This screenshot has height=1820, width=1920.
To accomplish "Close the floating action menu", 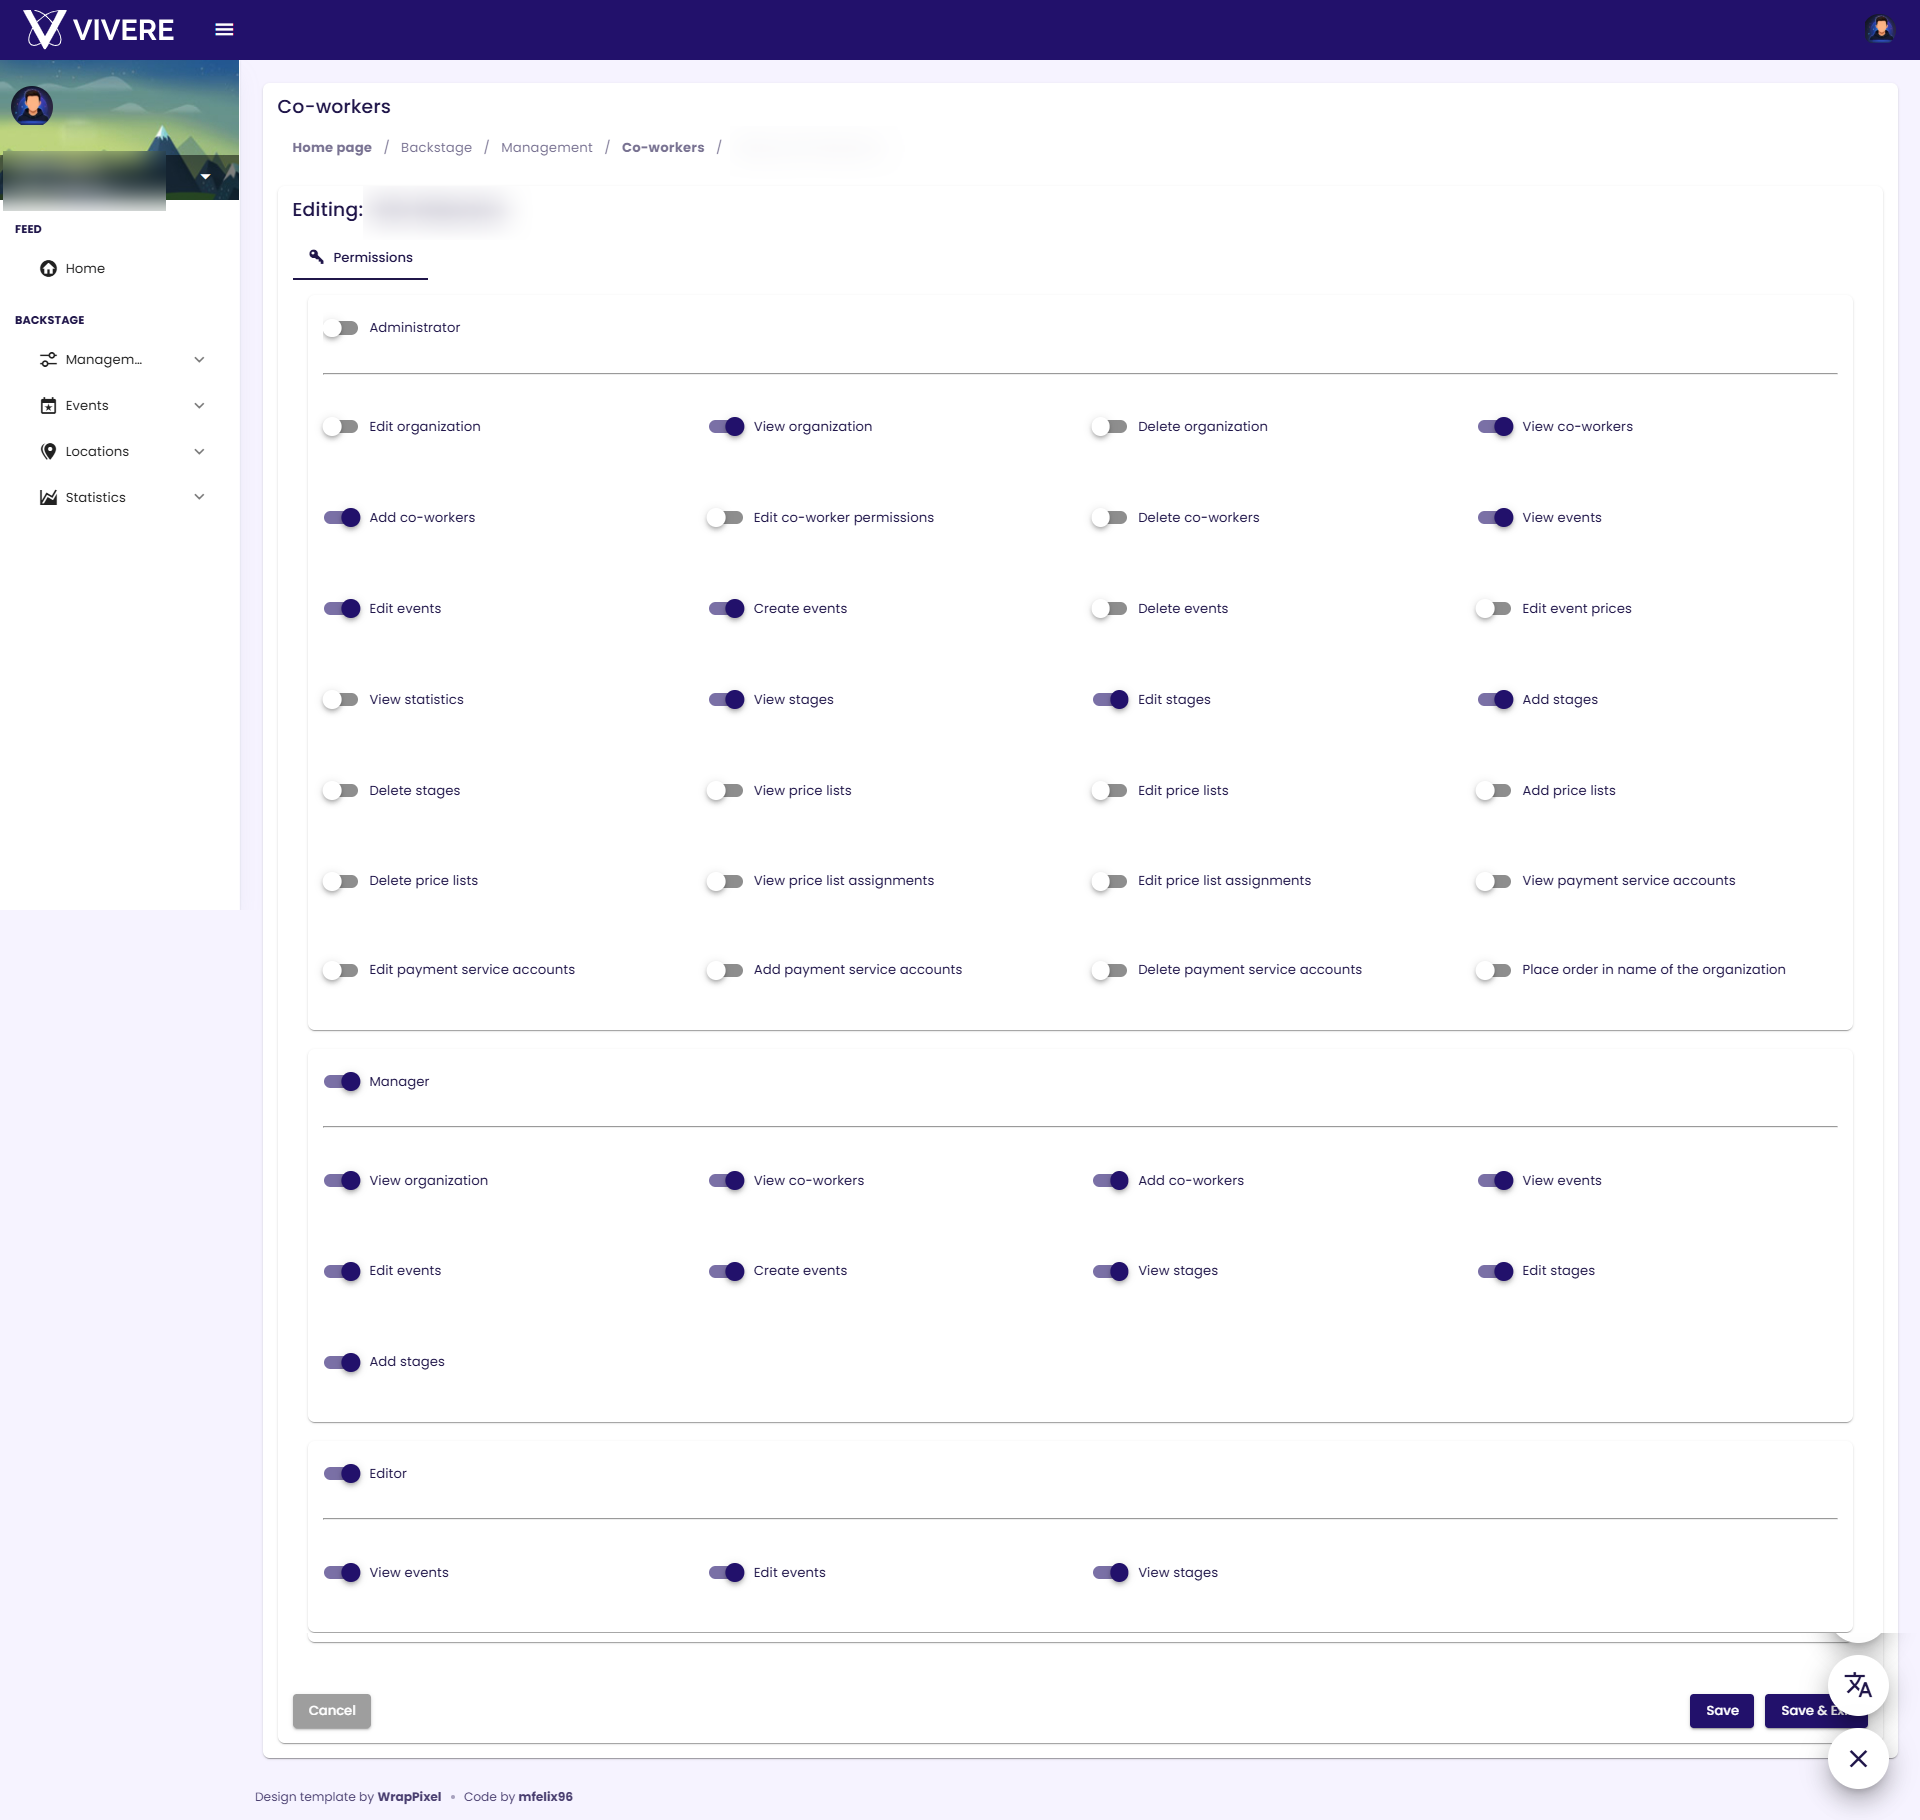I will 1858,1758.
